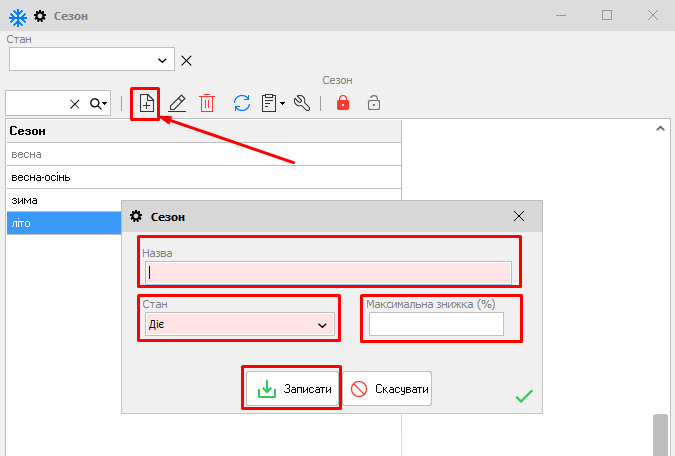Open the clipboard report dropdown
The width and height of the screenshot is (675, 456).
click(272, 103)
